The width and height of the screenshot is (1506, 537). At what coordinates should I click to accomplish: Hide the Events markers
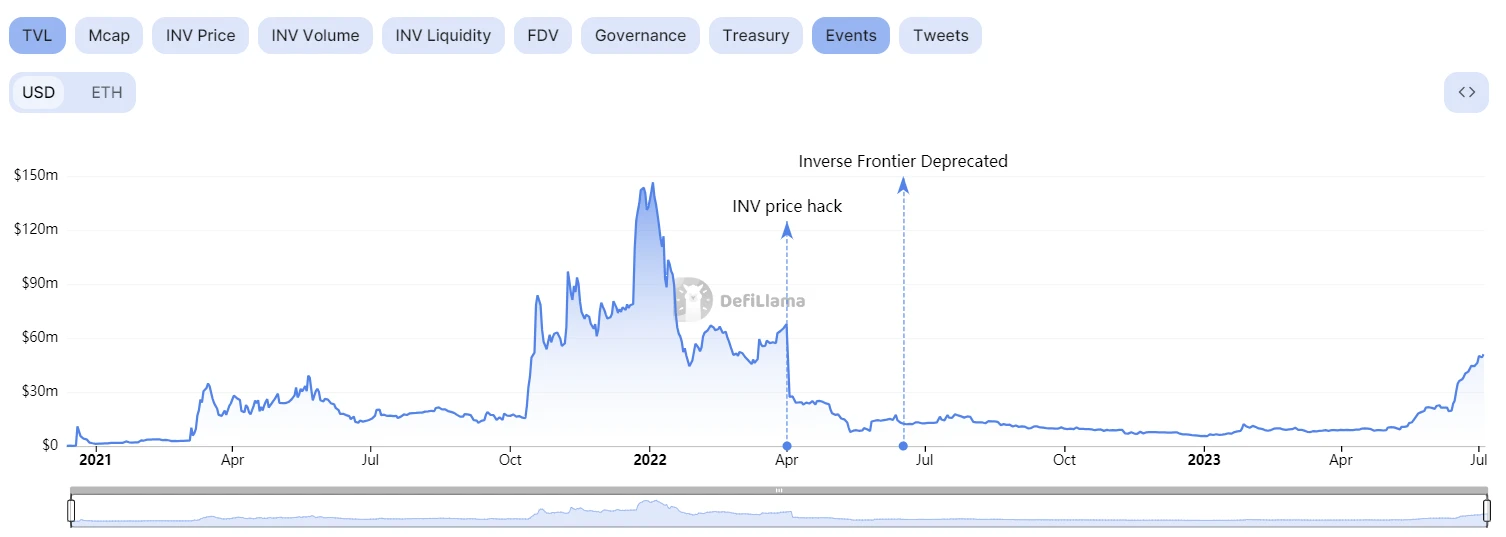(x=851, y=36)
